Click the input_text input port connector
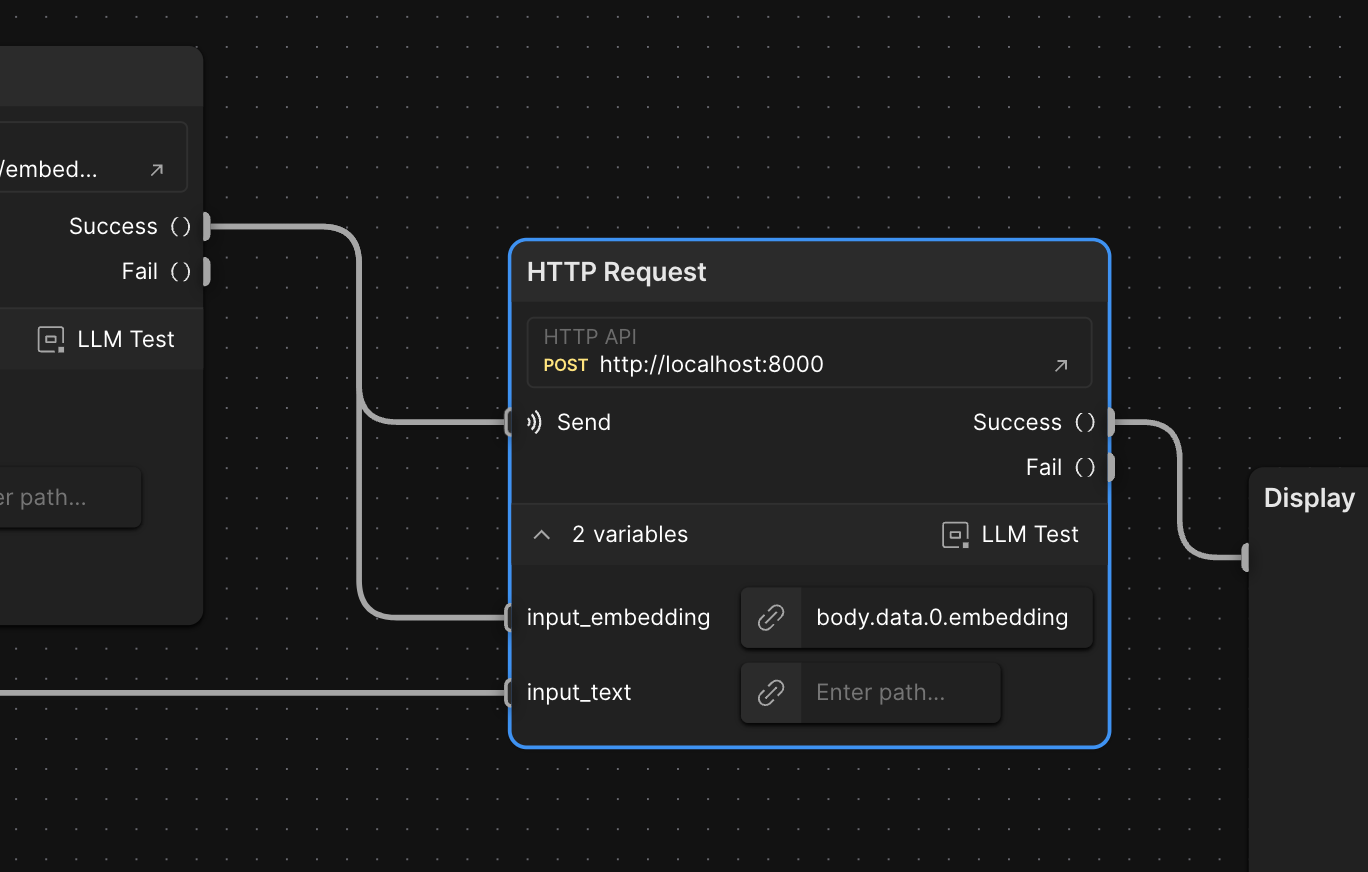The width and height of the screenshot is (1368, 872). [x=510, y=693]
